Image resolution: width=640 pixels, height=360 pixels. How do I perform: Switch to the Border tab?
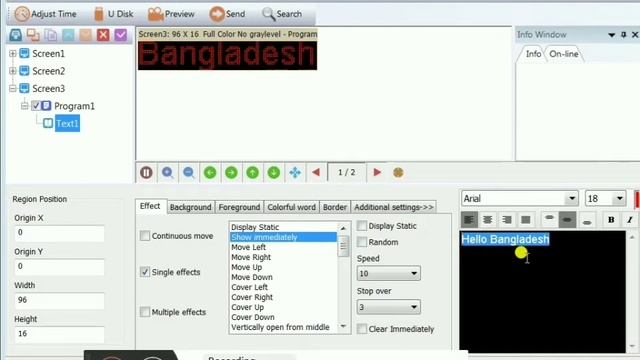click(x=335, y=207)
